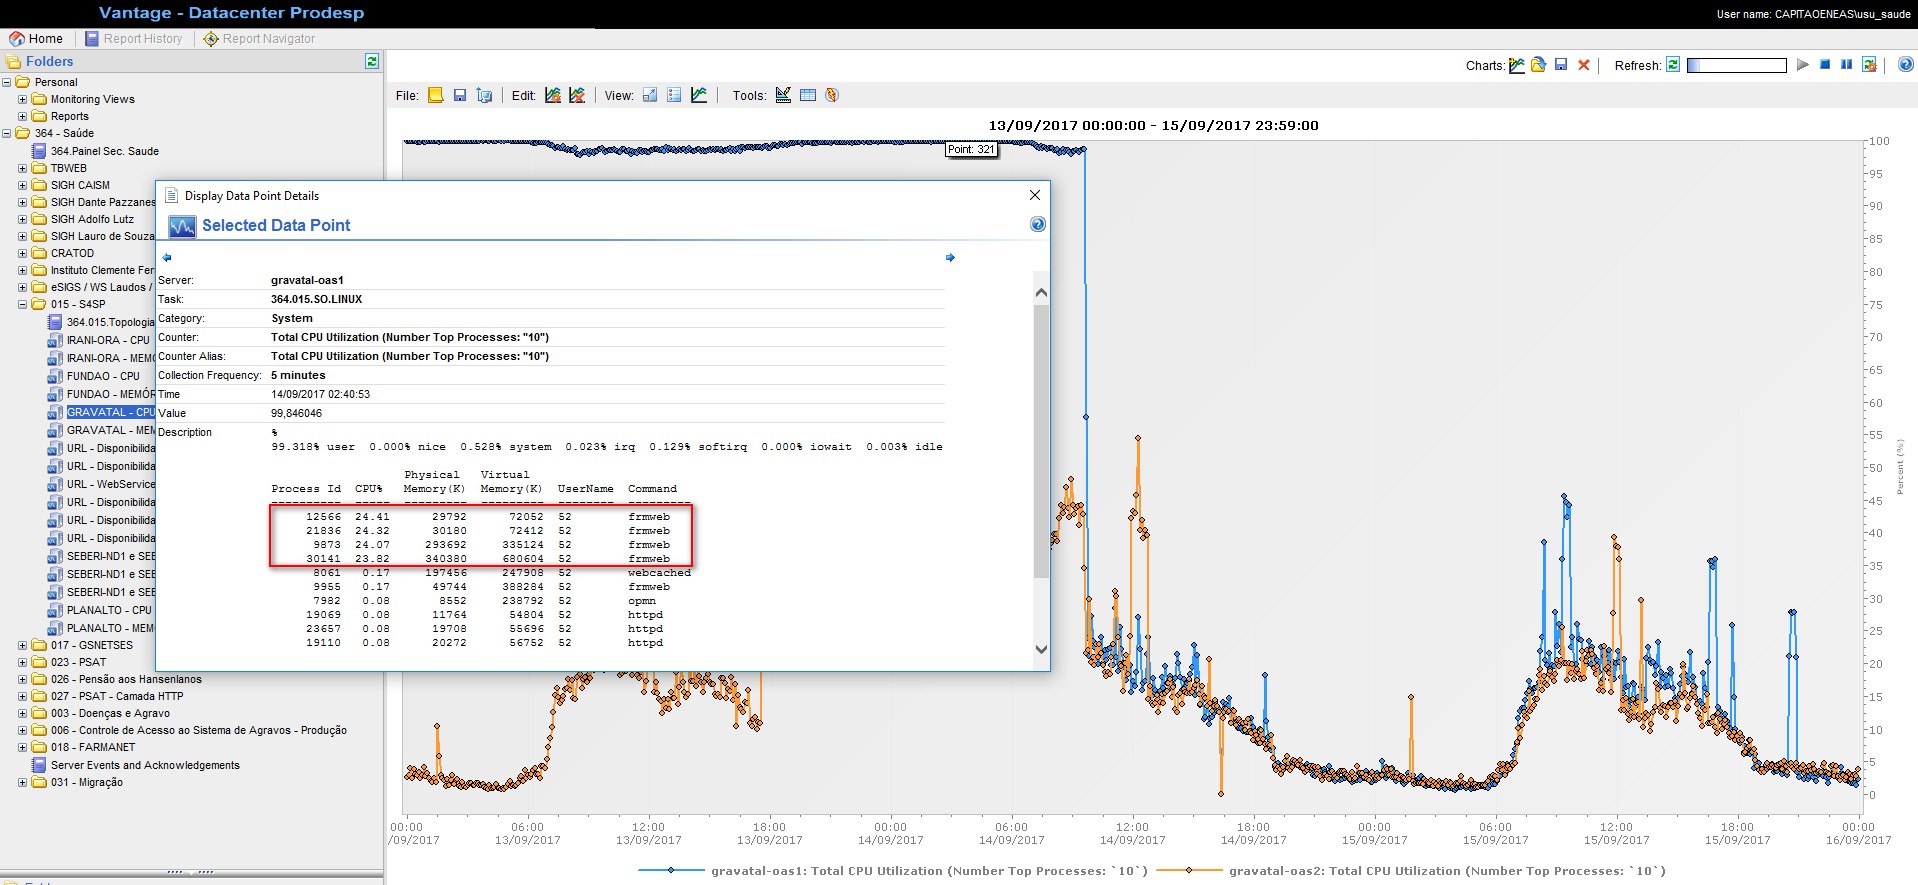This screenshot has width=1918, height=885.
Task: Open help icon in top right toolbar
Action: point(1906,64)
